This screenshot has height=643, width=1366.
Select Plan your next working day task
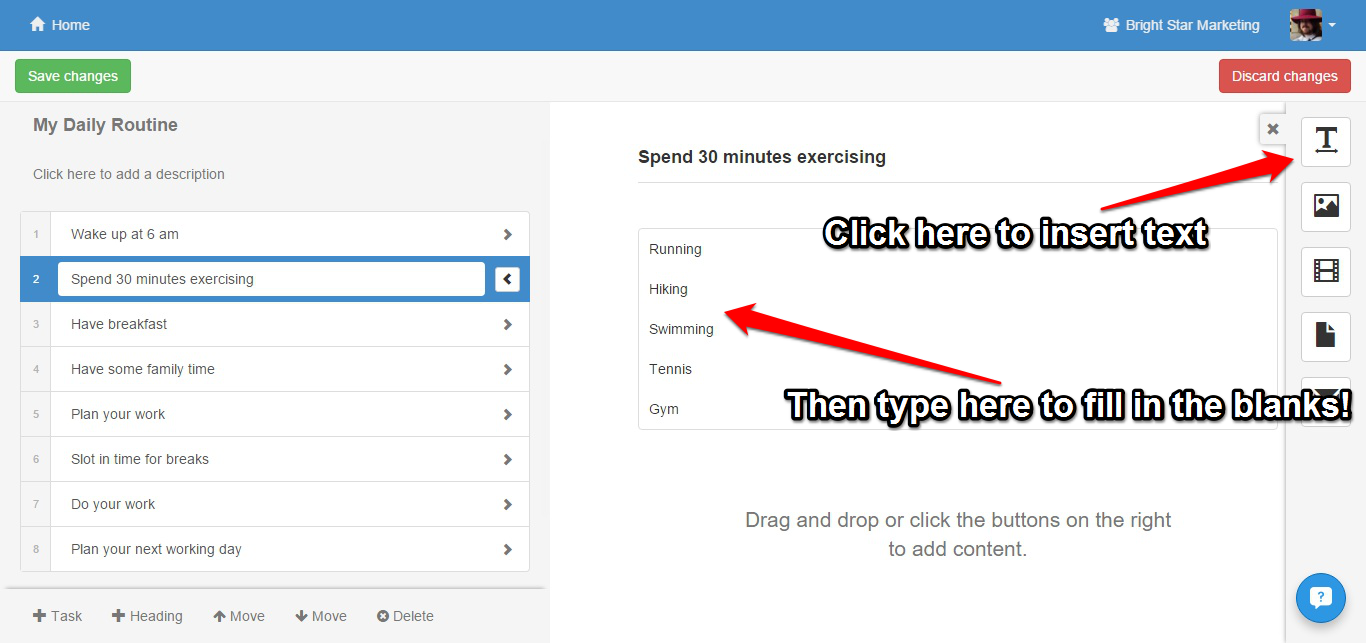point(275,549)
